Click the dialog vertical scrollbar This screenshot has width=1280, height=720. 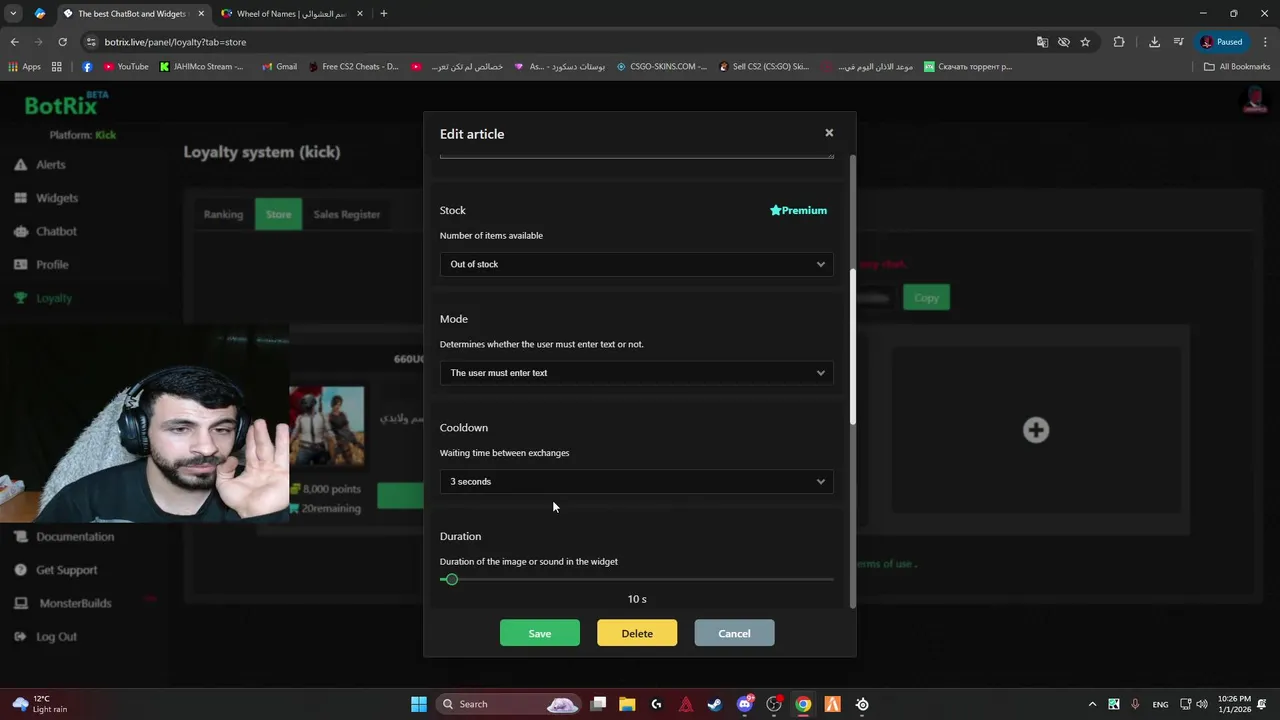click(852, 345)
